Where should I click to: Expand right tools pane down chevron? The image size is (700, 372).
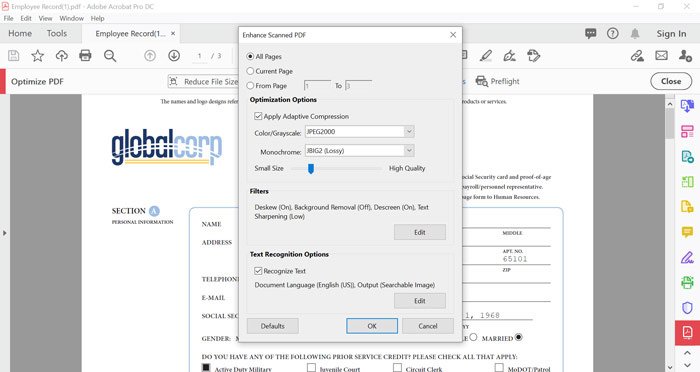[x=687, y=364]
